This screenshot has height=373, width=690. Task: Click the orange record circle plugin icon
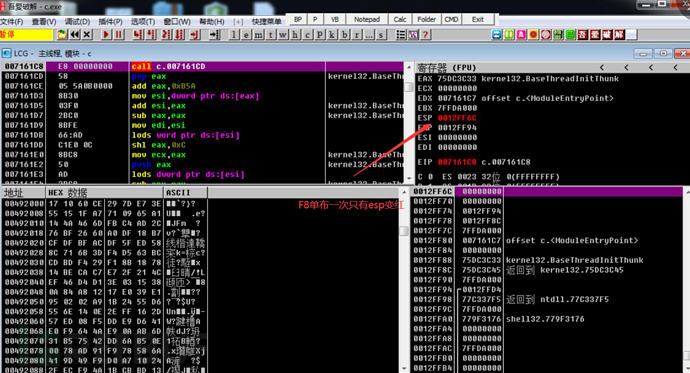[x=533, y=34]
